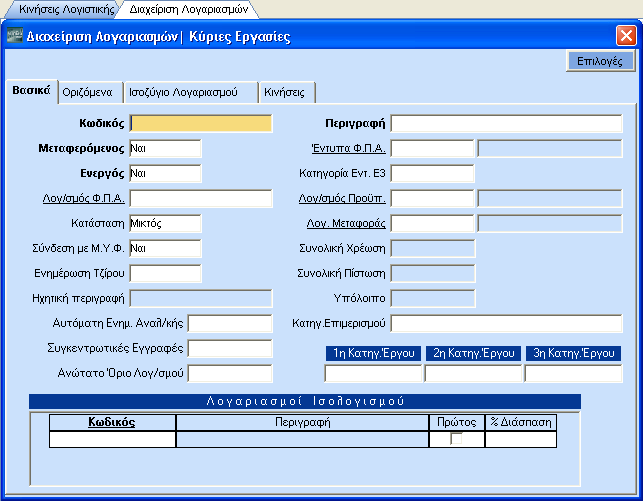Click the 2η Κατηγ.Έργου header button

[x=473, y=353]
